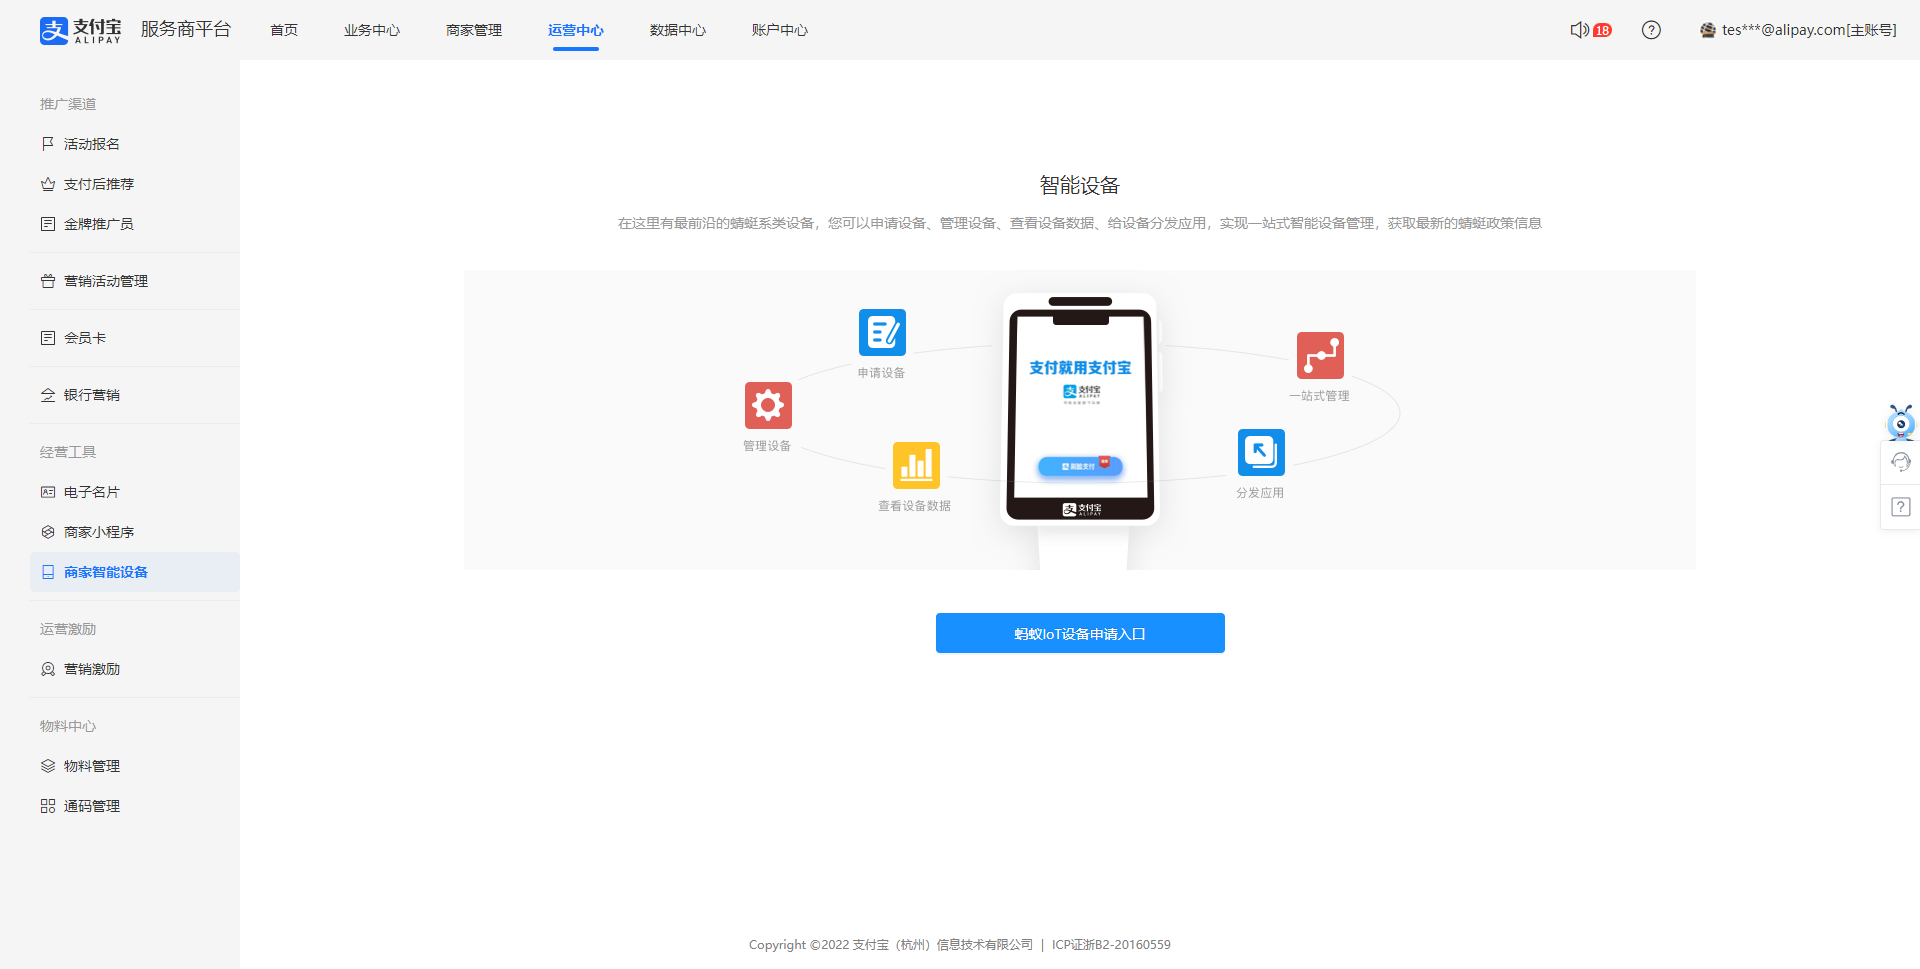Click the cube icon beside 商家小程序
This screenshot has width=1920, height=969.
[48, 532]
